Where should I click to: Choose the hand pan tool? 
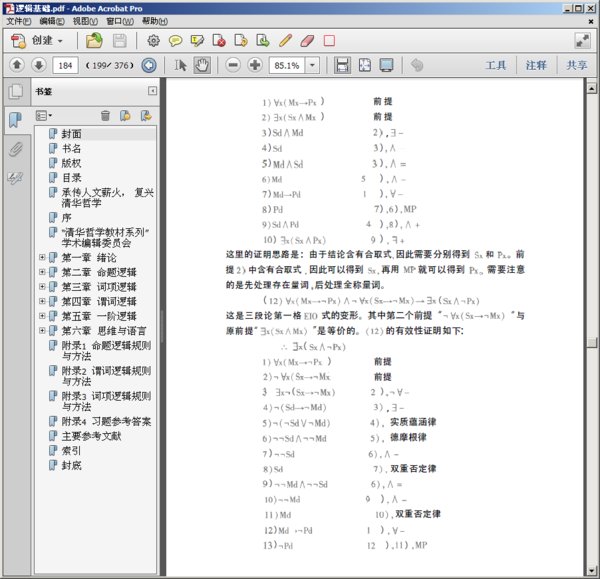pyautogui.click(x=202, y=65)
